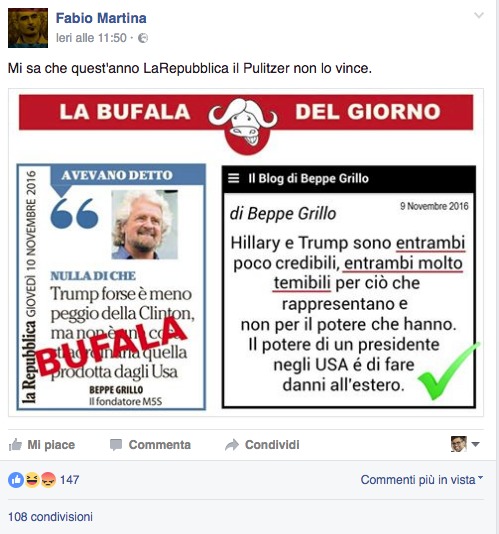Expand 'Commenti più in vista' sort dropdown
Viewport: 499px width, 534px height.
click(x=422, y=480)
